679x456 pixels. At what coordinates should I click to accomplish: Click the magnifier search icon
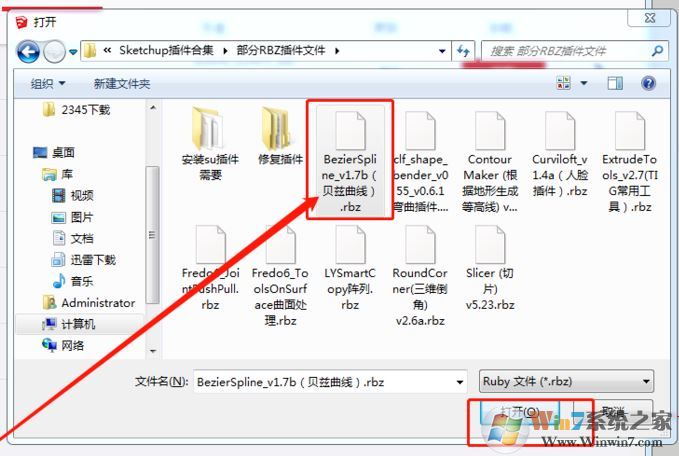click(657, 51)
